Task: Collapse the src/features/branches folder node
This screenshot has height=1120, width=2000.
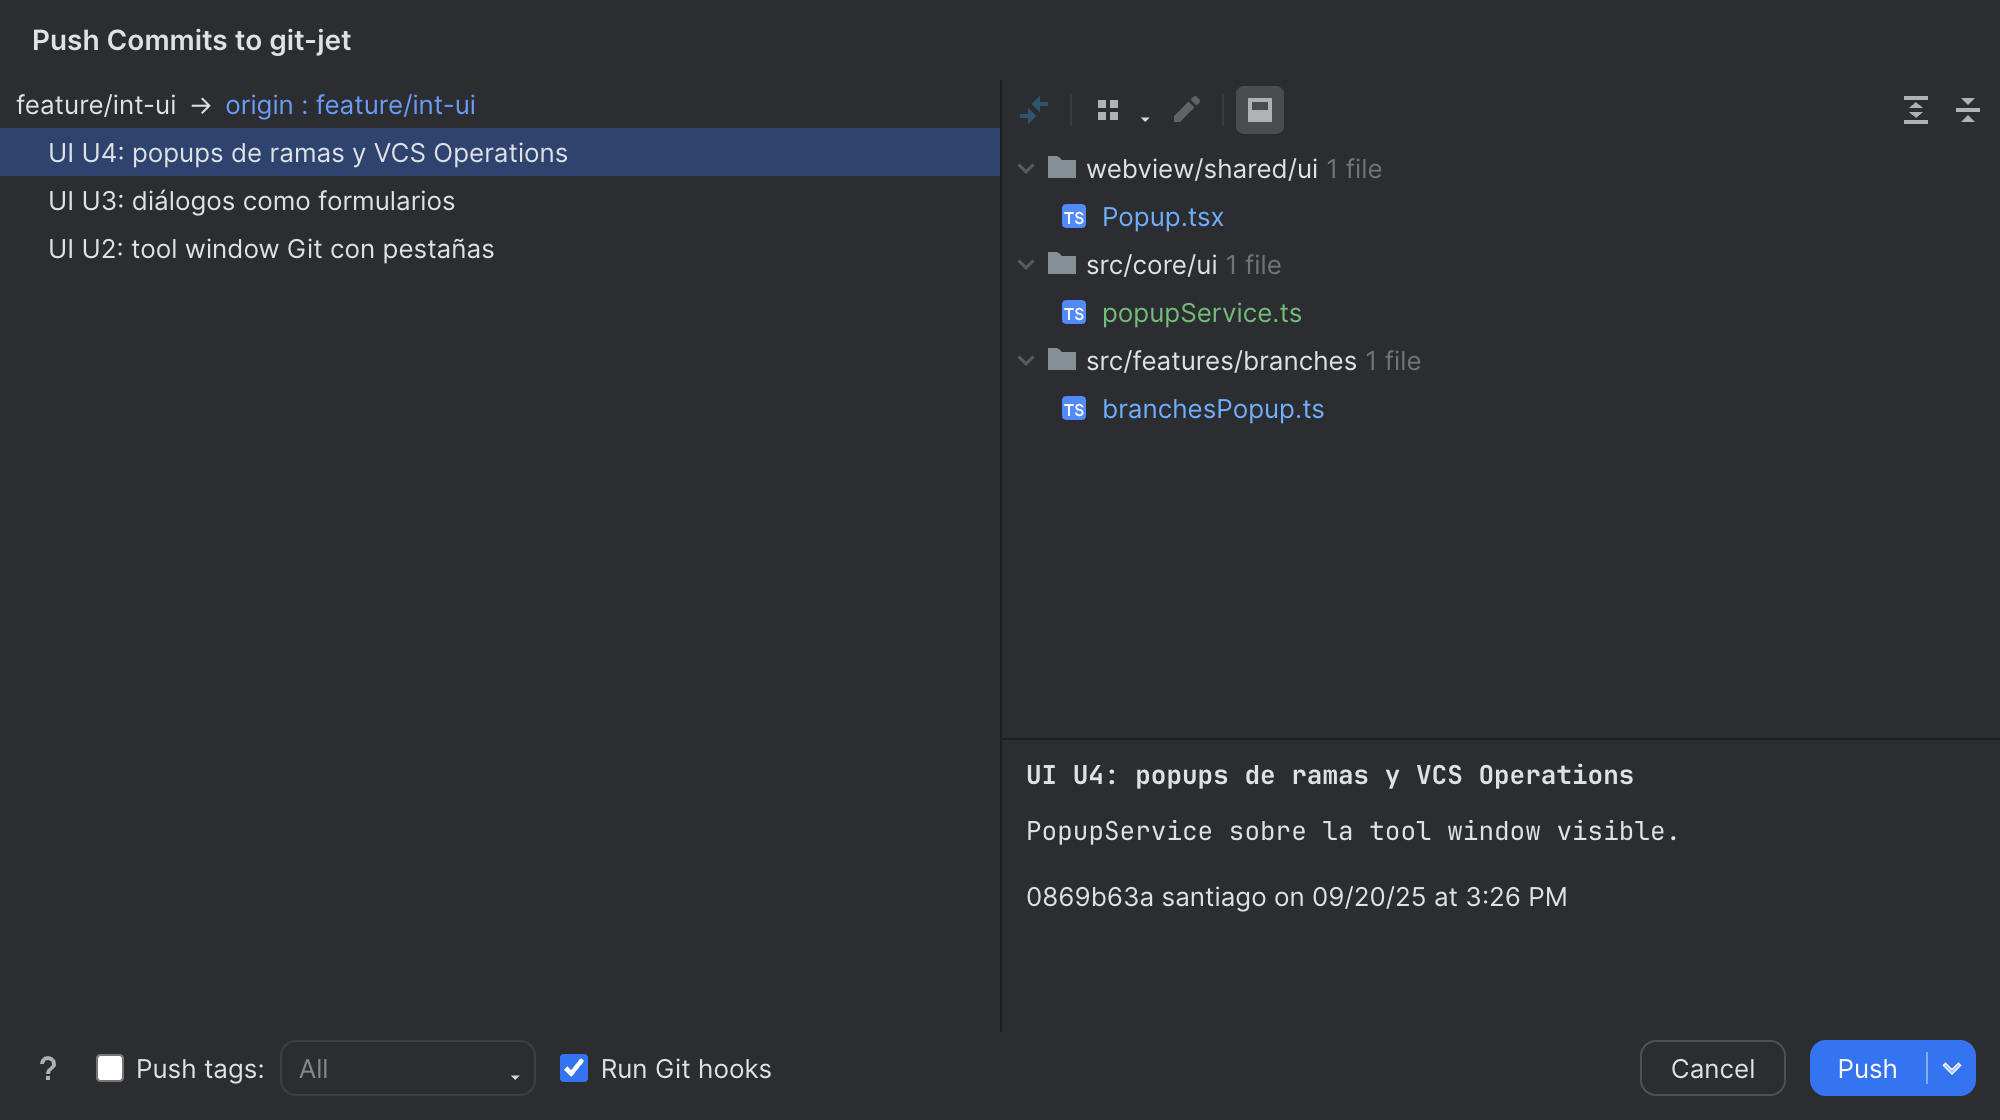Action: 1026,361
